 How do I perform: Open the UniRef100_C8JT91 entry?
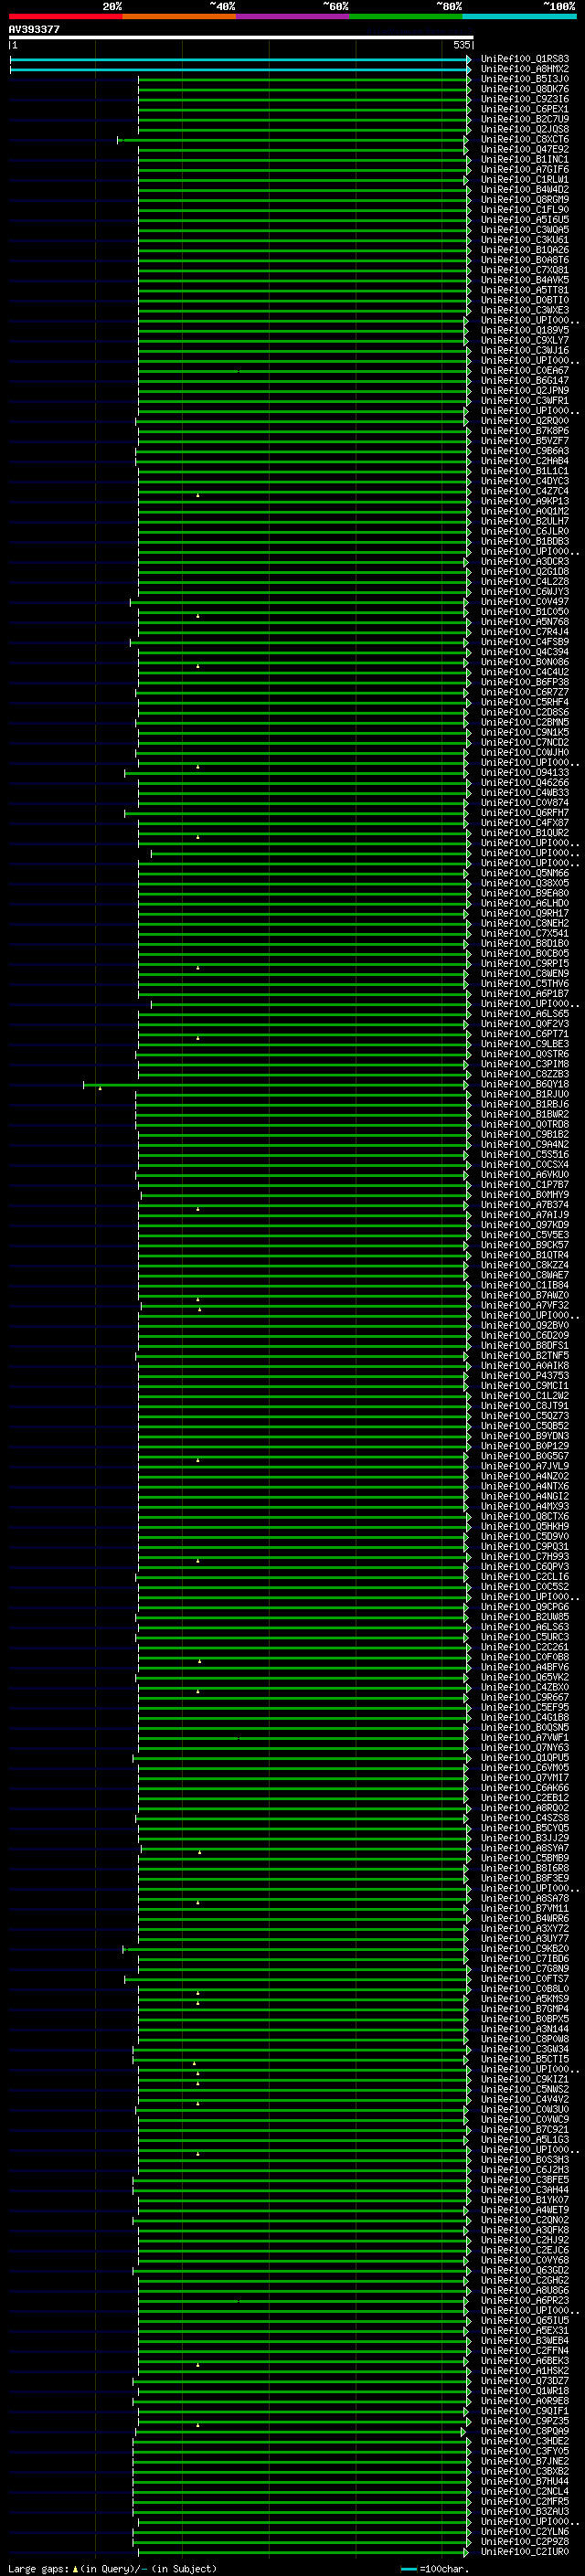524,1406
